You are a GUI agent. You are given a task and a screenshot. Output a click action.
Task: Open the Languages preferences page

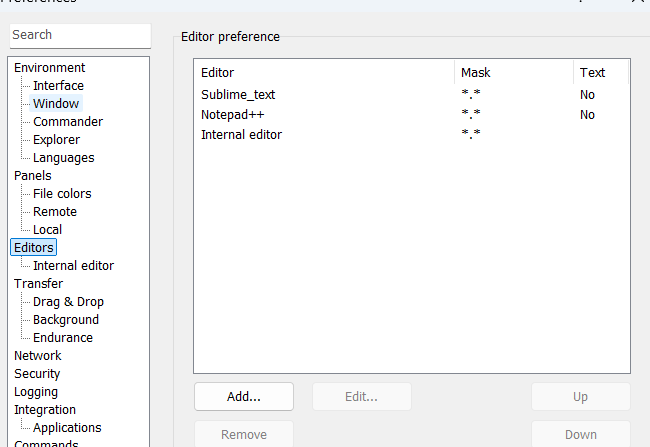63,158
